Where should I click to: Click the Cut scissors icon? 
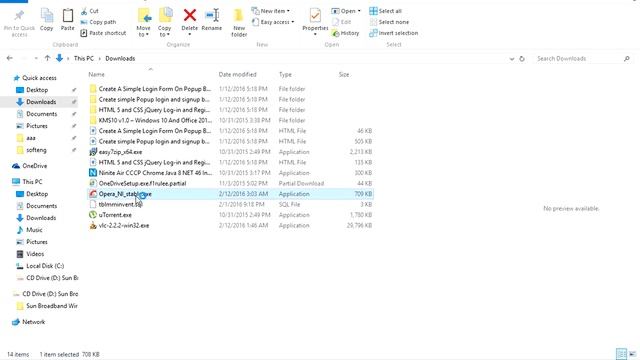coord(84,11)
